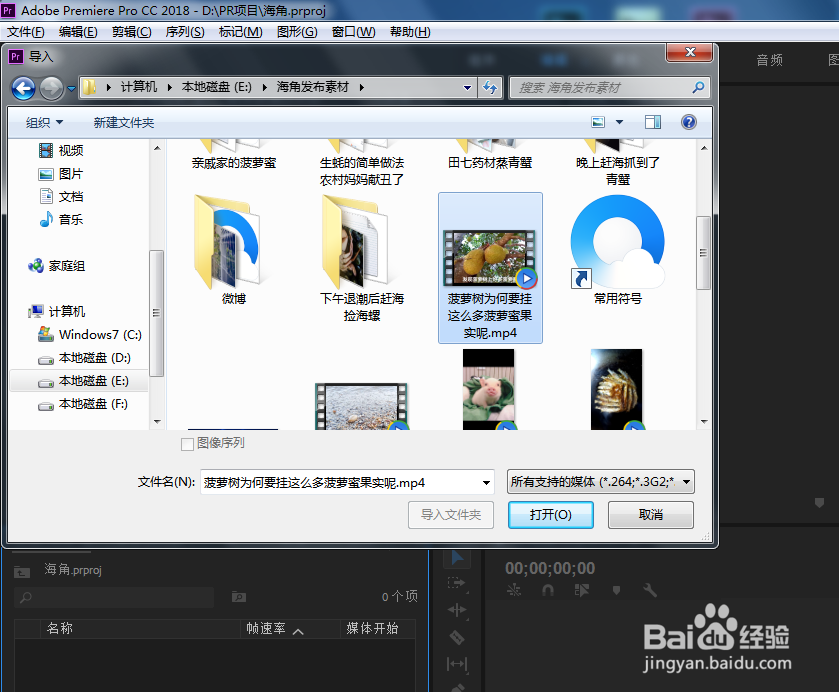Select the Selection tool arrow in Premiere toolbar
The height and width of the screenshot is (692, 839).
click(x=457, y=558)
